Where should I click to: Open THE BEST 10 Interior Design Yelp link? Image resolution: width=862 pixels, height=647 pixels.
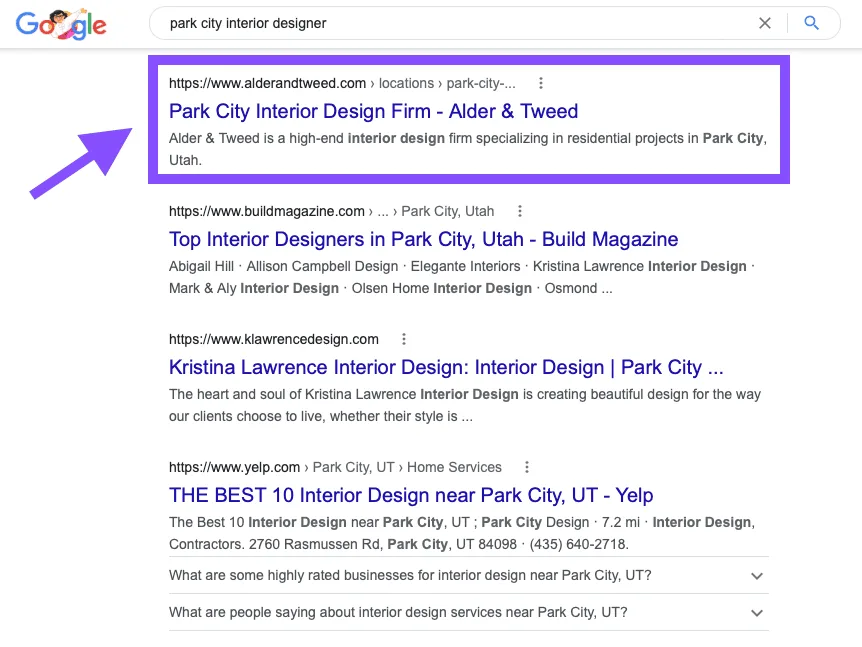(411, 495)
